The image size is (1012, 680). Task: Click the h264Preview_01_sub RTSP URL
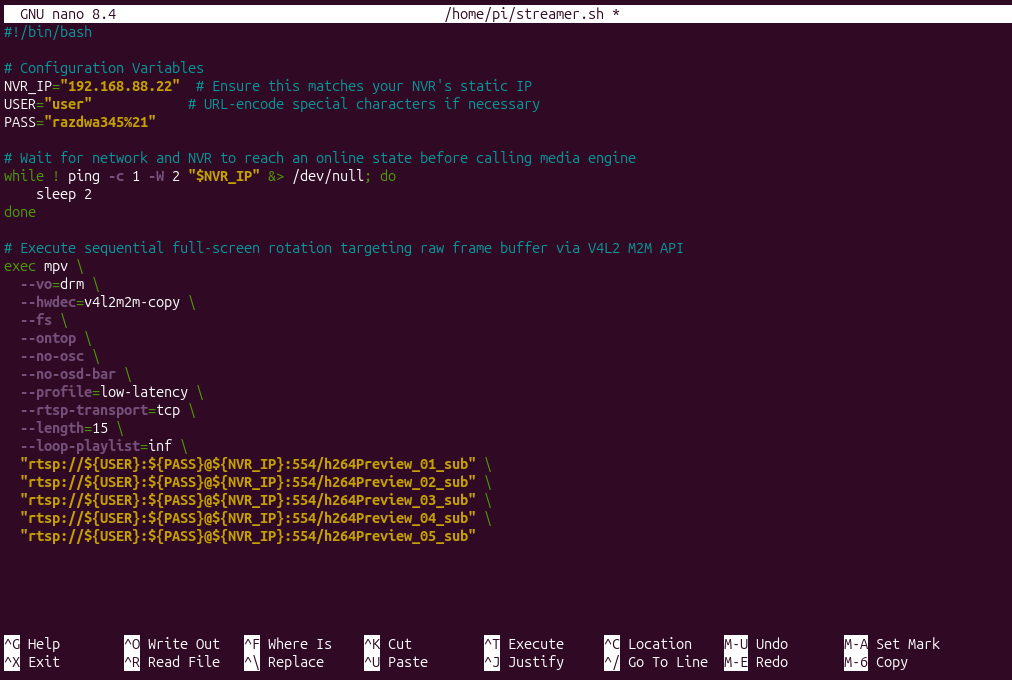(248, 465)
